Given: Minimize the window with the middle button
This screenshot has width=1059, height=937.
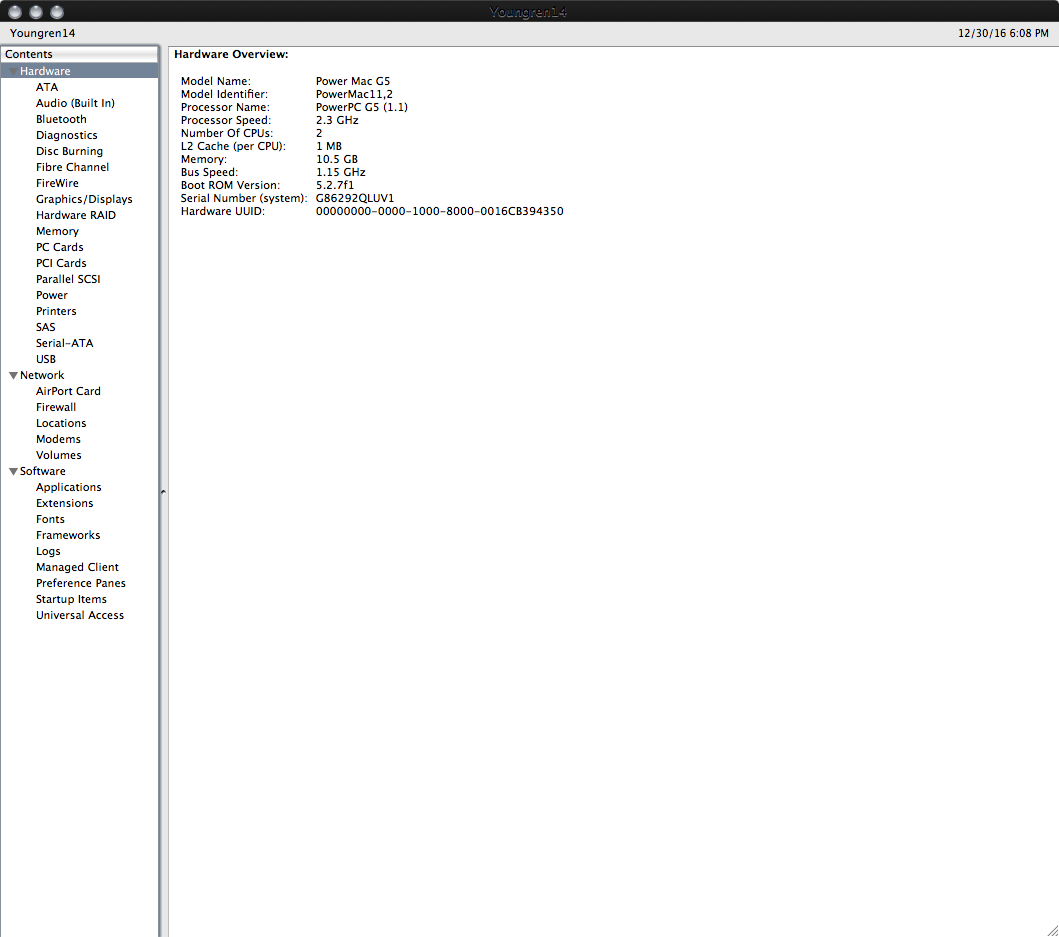Looking at the screenshot, I should (36, 11).
